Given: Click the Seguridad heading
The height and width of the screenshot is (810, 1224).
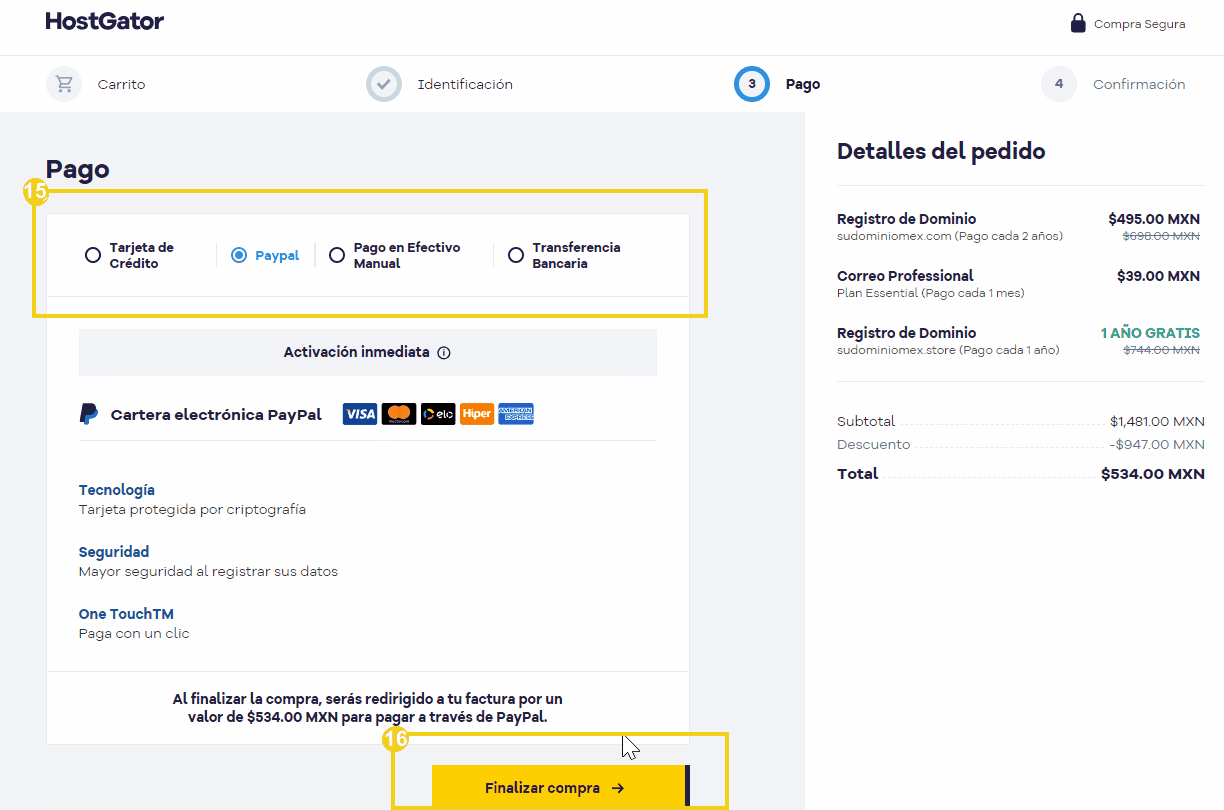Looking at the screenshot, I should tap(114, 552).
